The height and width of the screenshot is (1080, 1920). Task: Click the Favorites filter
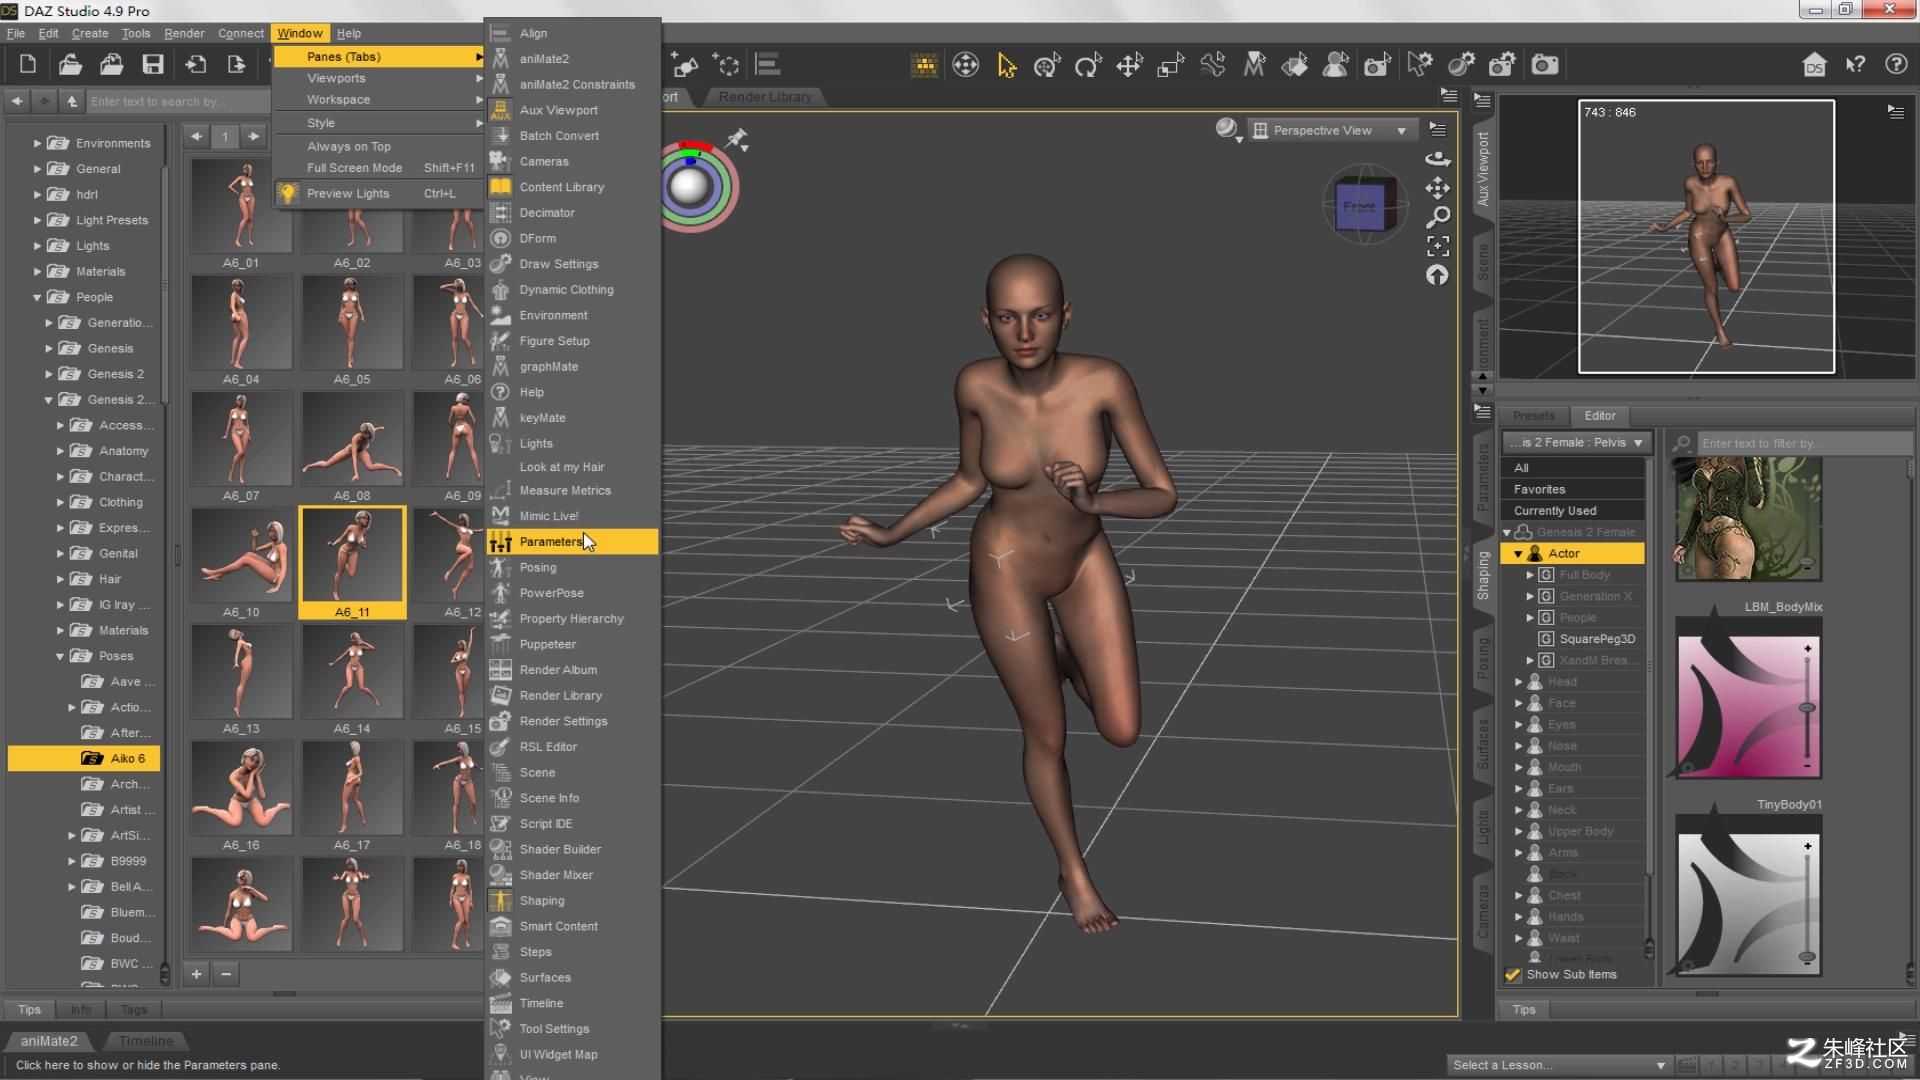tap(1573, 490)
